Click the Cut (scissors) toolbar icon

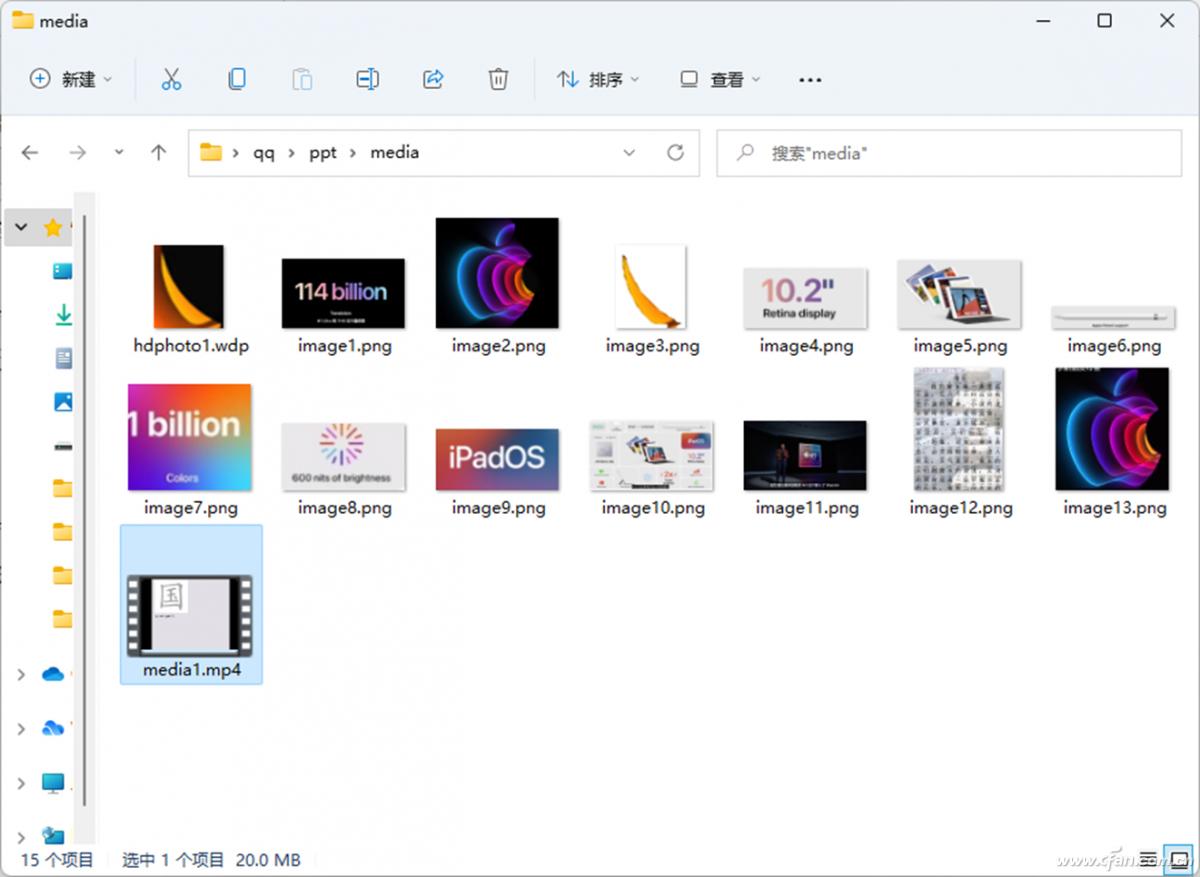pos(170,79)
